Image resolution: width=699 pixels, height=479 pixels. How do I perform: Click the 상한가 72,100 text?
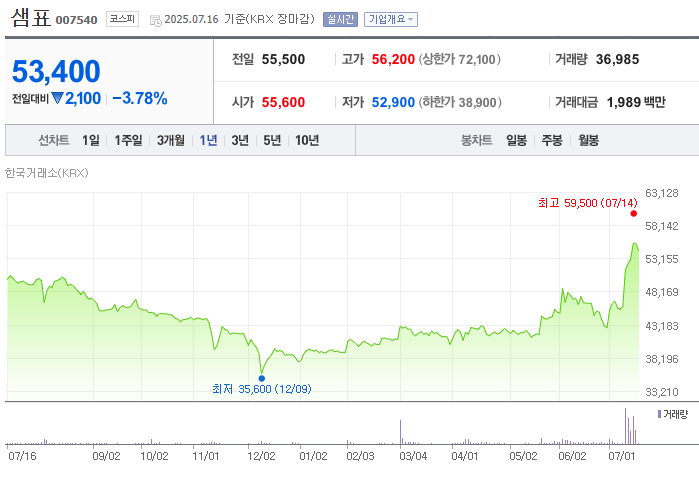pos(459,59)
